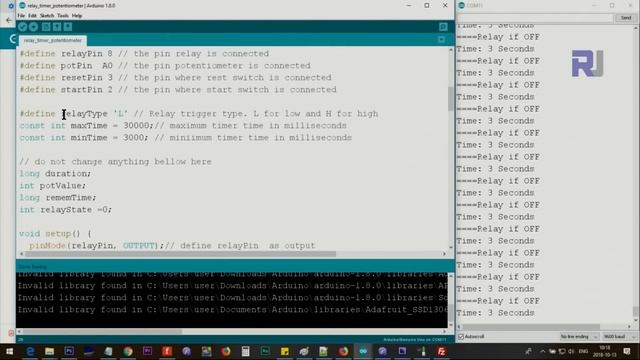Click the 'int potValue;' line
Image resolution: width=640 pixels, height=360 pixels.
click(53, 186)
